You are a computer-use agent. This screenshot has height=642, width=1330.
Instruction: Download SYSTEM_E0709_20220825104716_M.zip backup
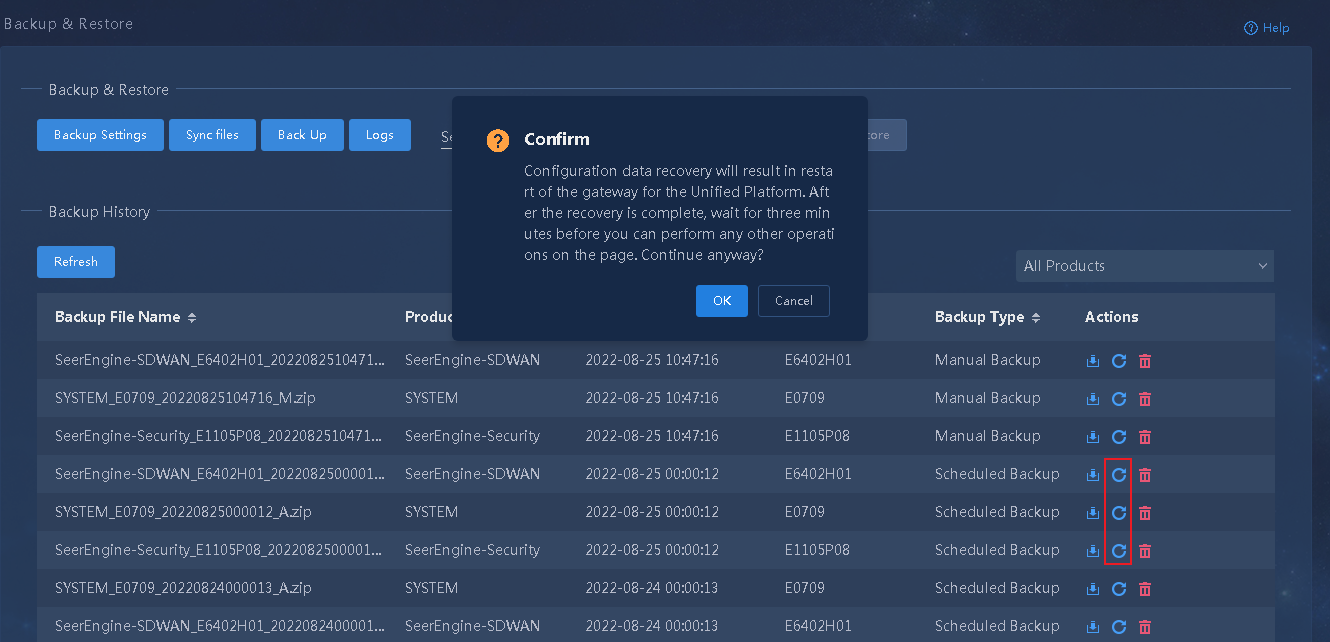1093,399
